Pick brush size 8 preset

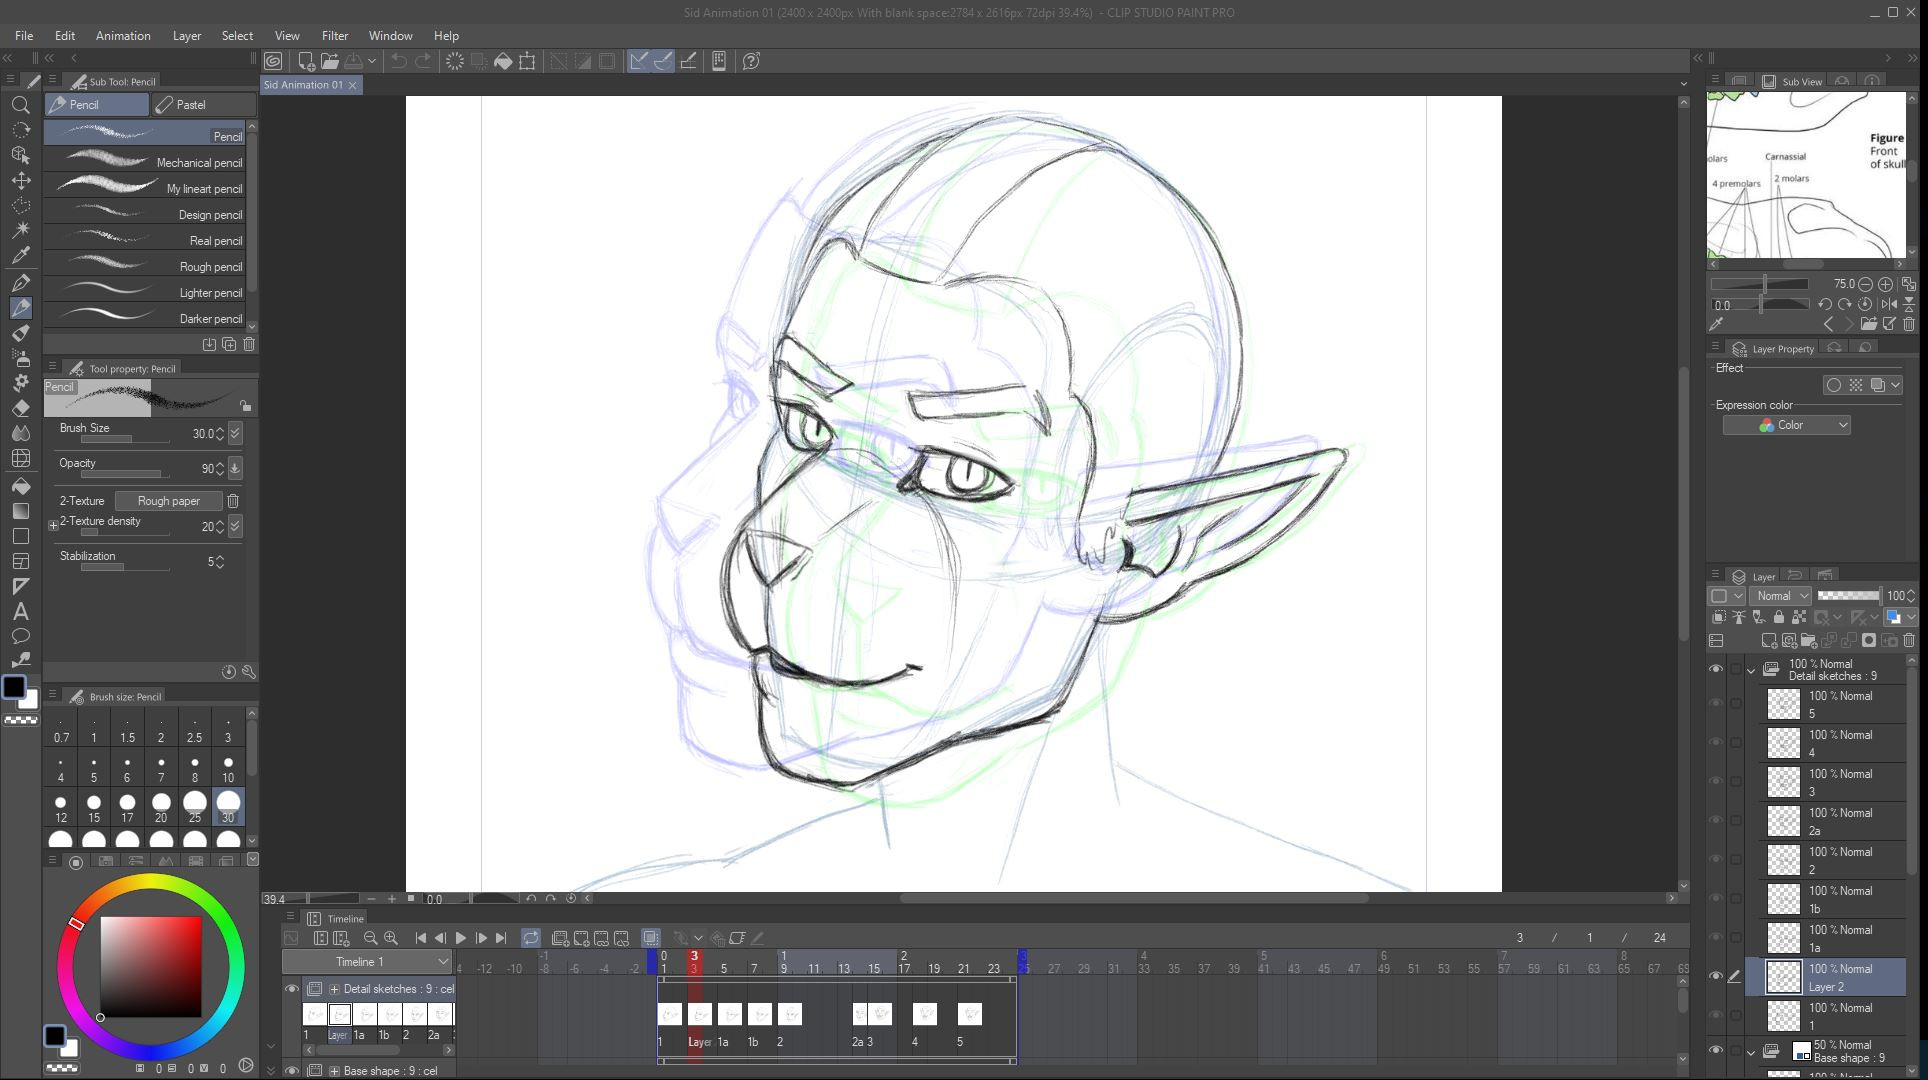click(x=195, y=768)
